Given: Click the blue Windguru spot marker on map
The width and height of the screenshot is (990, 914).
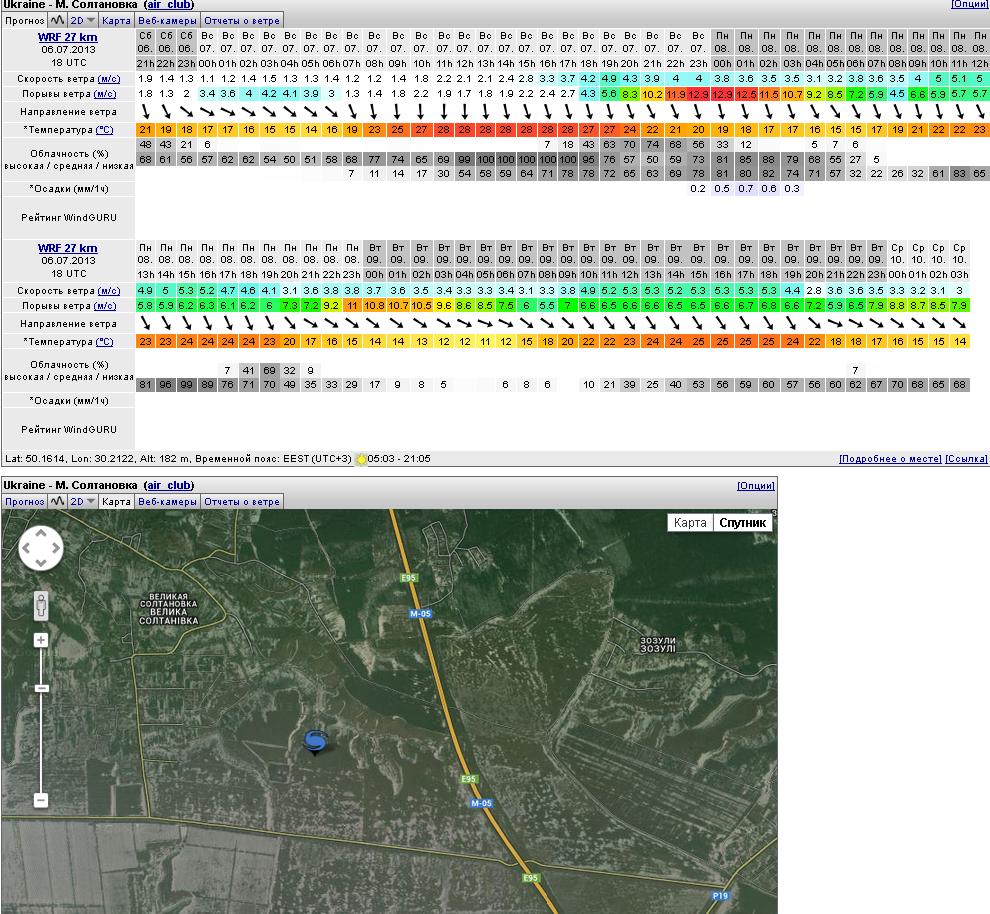Looking at the screenshot, I should tap(316, 741).
